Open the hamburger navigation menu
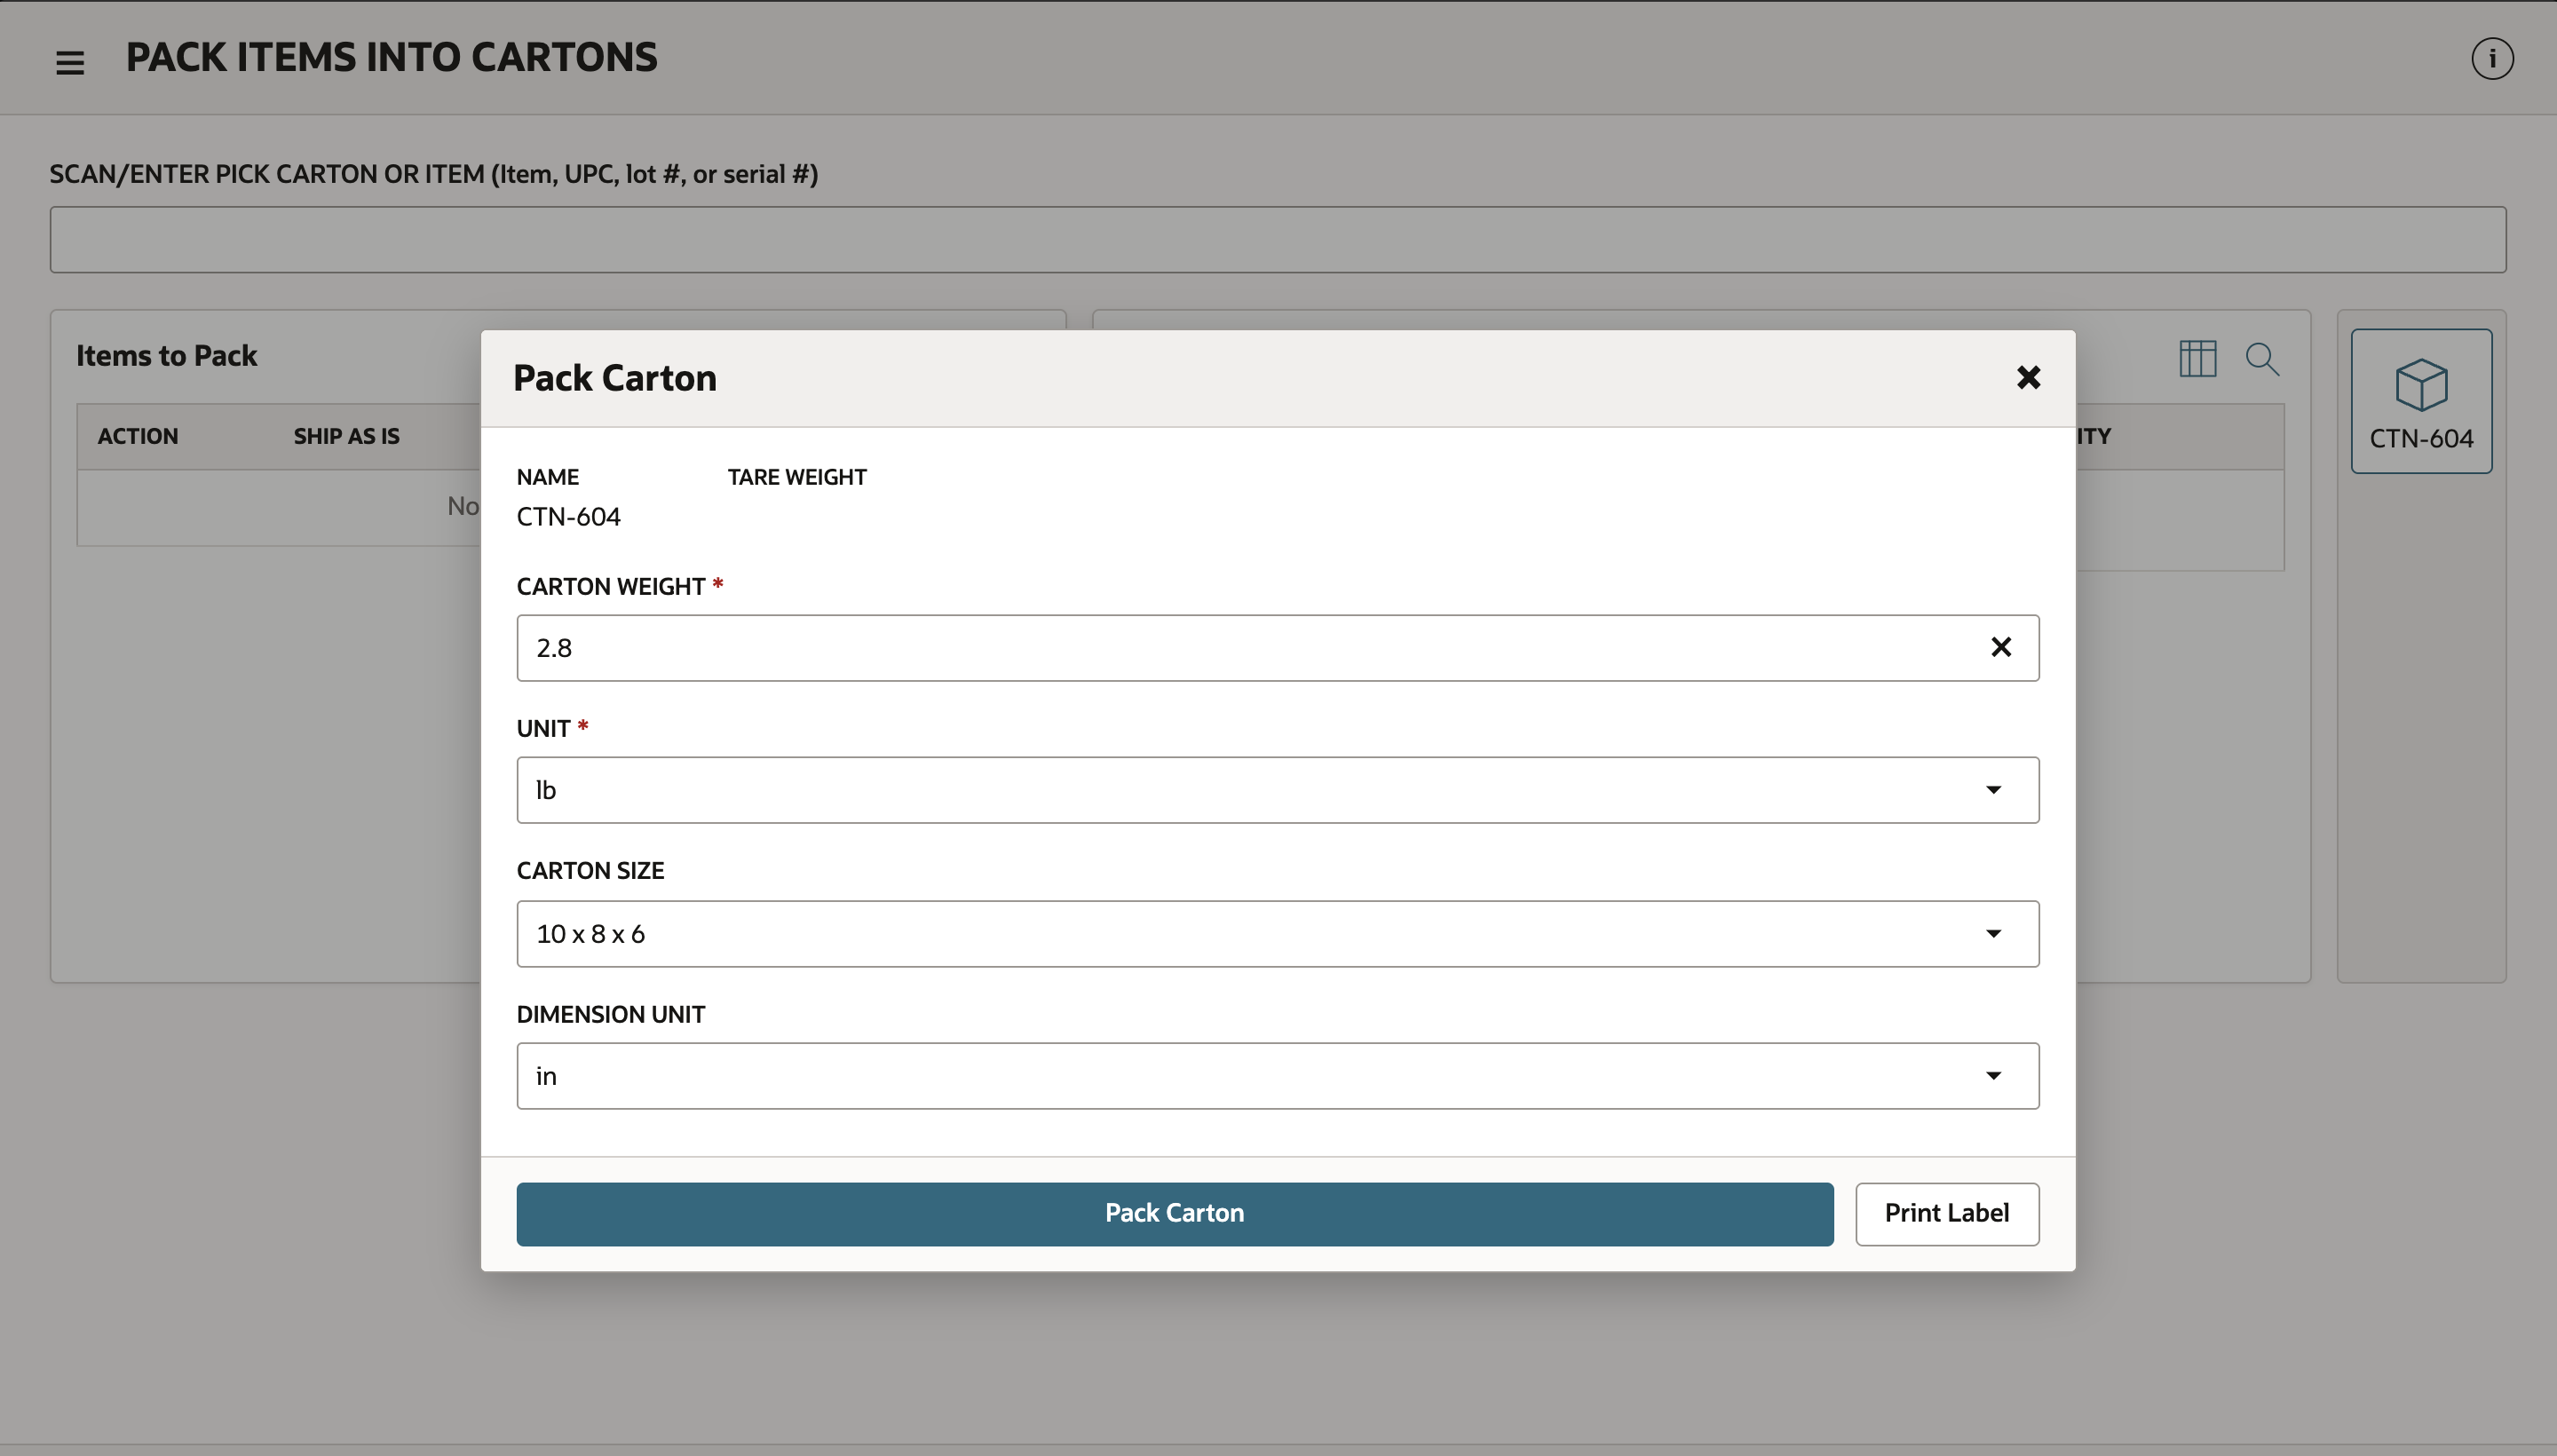2557x1456 pixels. 70,62
